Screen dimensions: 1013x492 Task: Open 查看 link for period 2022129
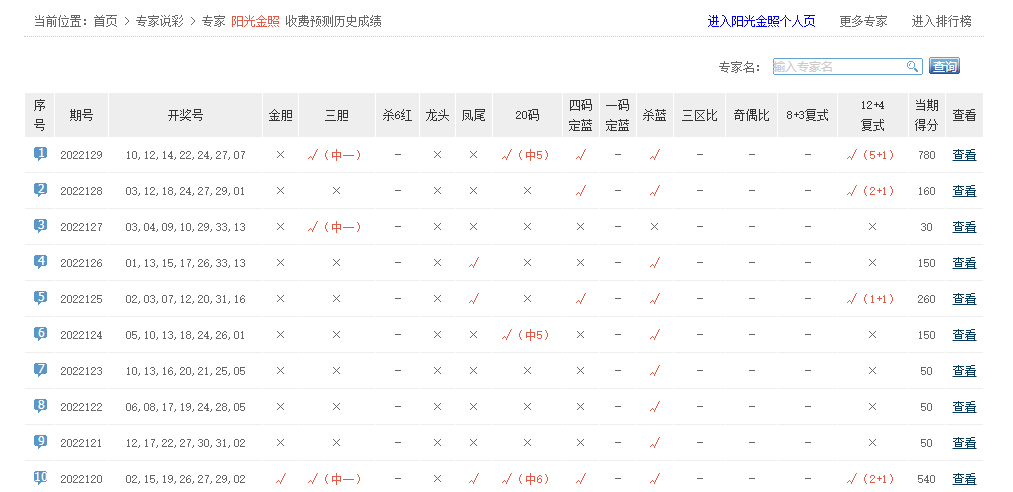(x=964, y=155)
